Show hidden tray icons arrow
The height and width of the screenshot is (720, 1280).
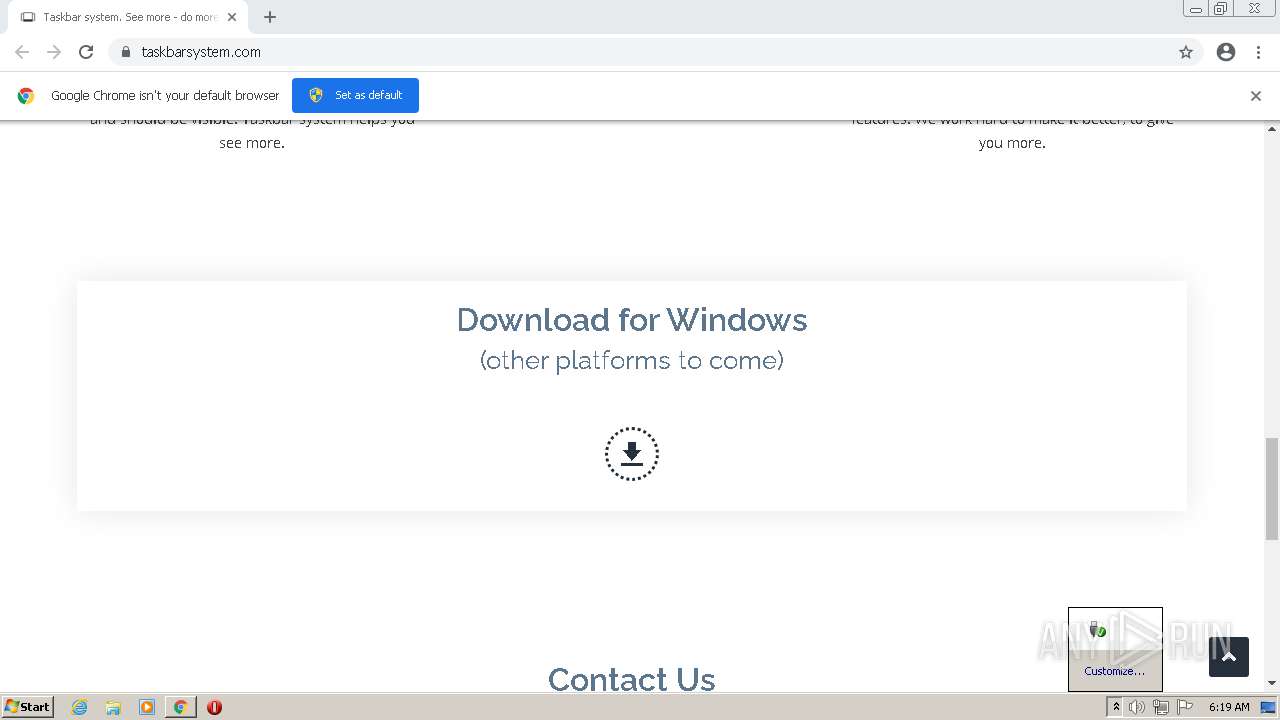point(1116,707)
